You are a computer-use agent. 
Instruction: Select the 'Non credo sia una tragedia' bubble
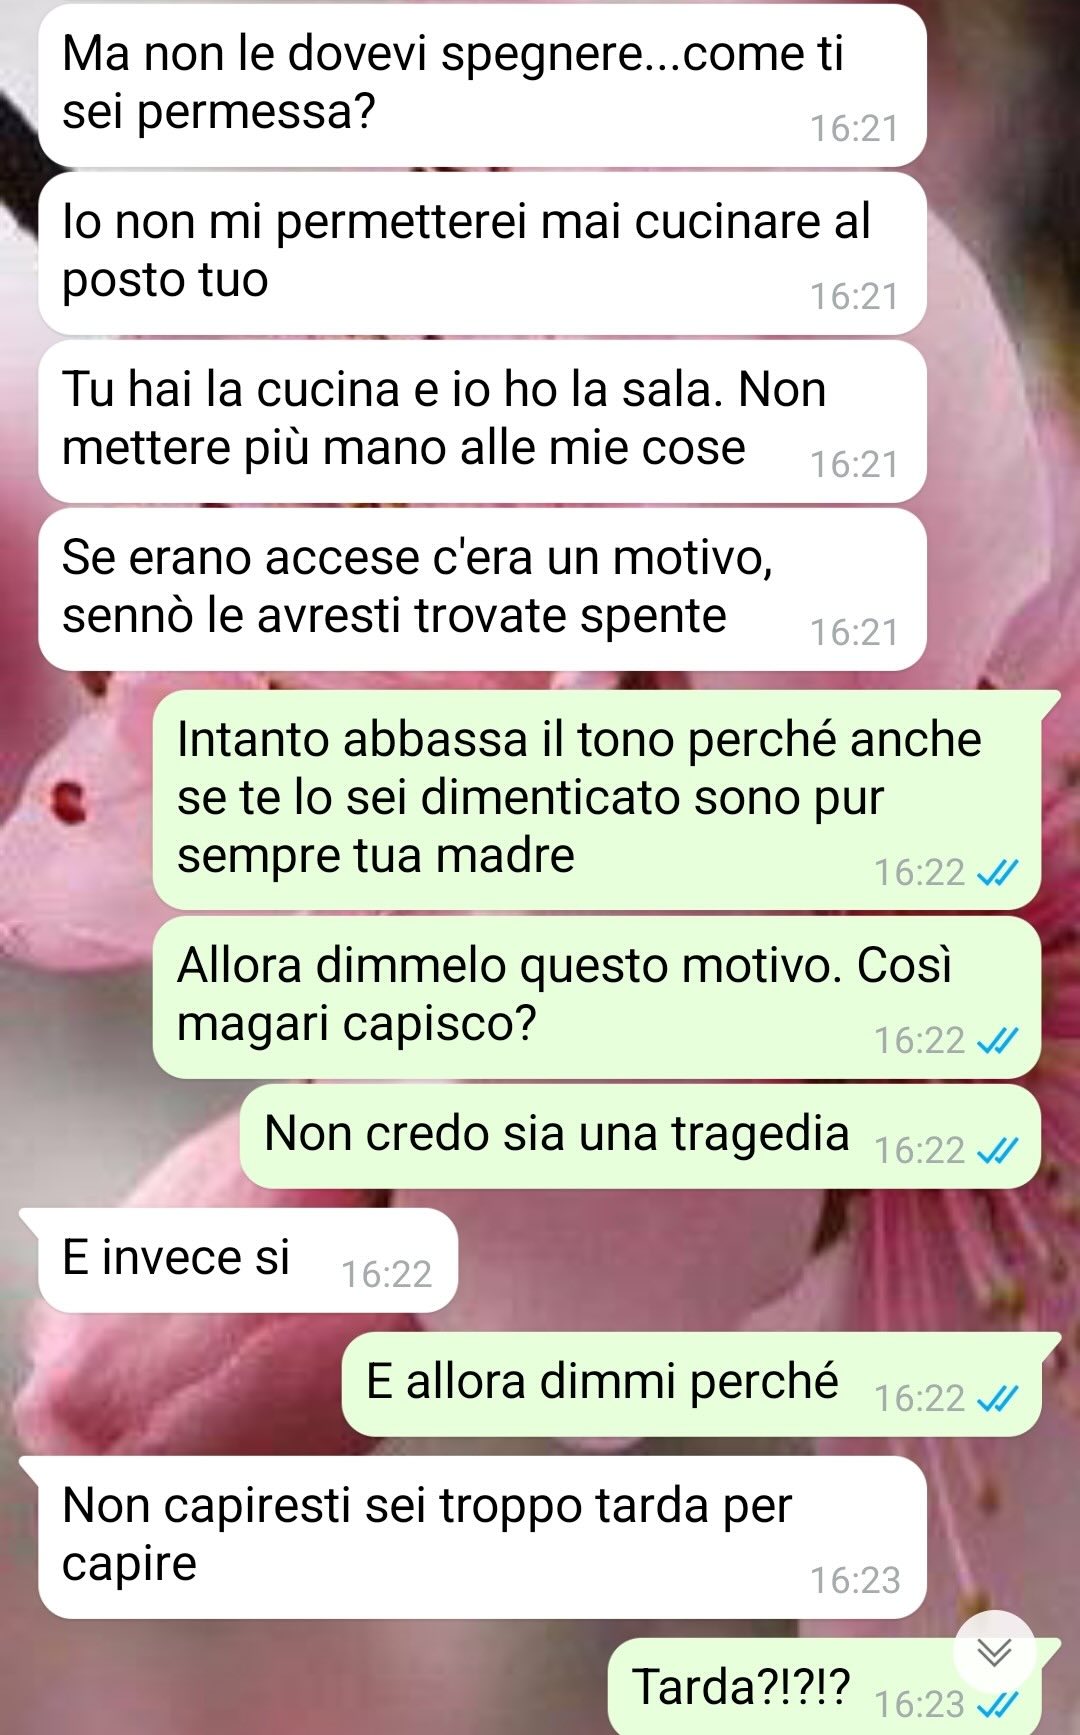(x=640, y=1137)
